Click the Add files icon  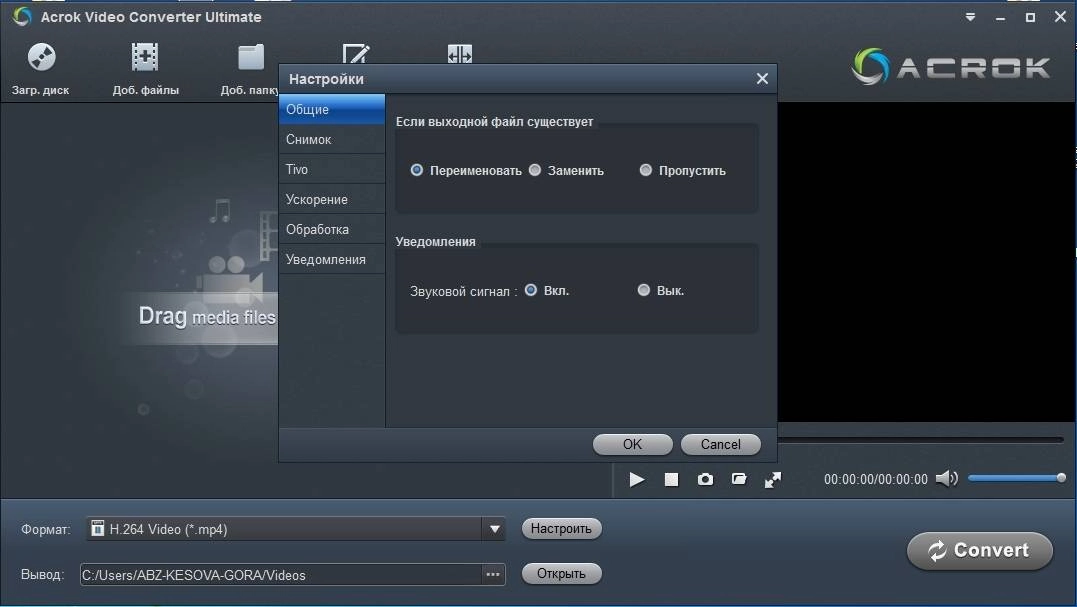pos(145,57)
